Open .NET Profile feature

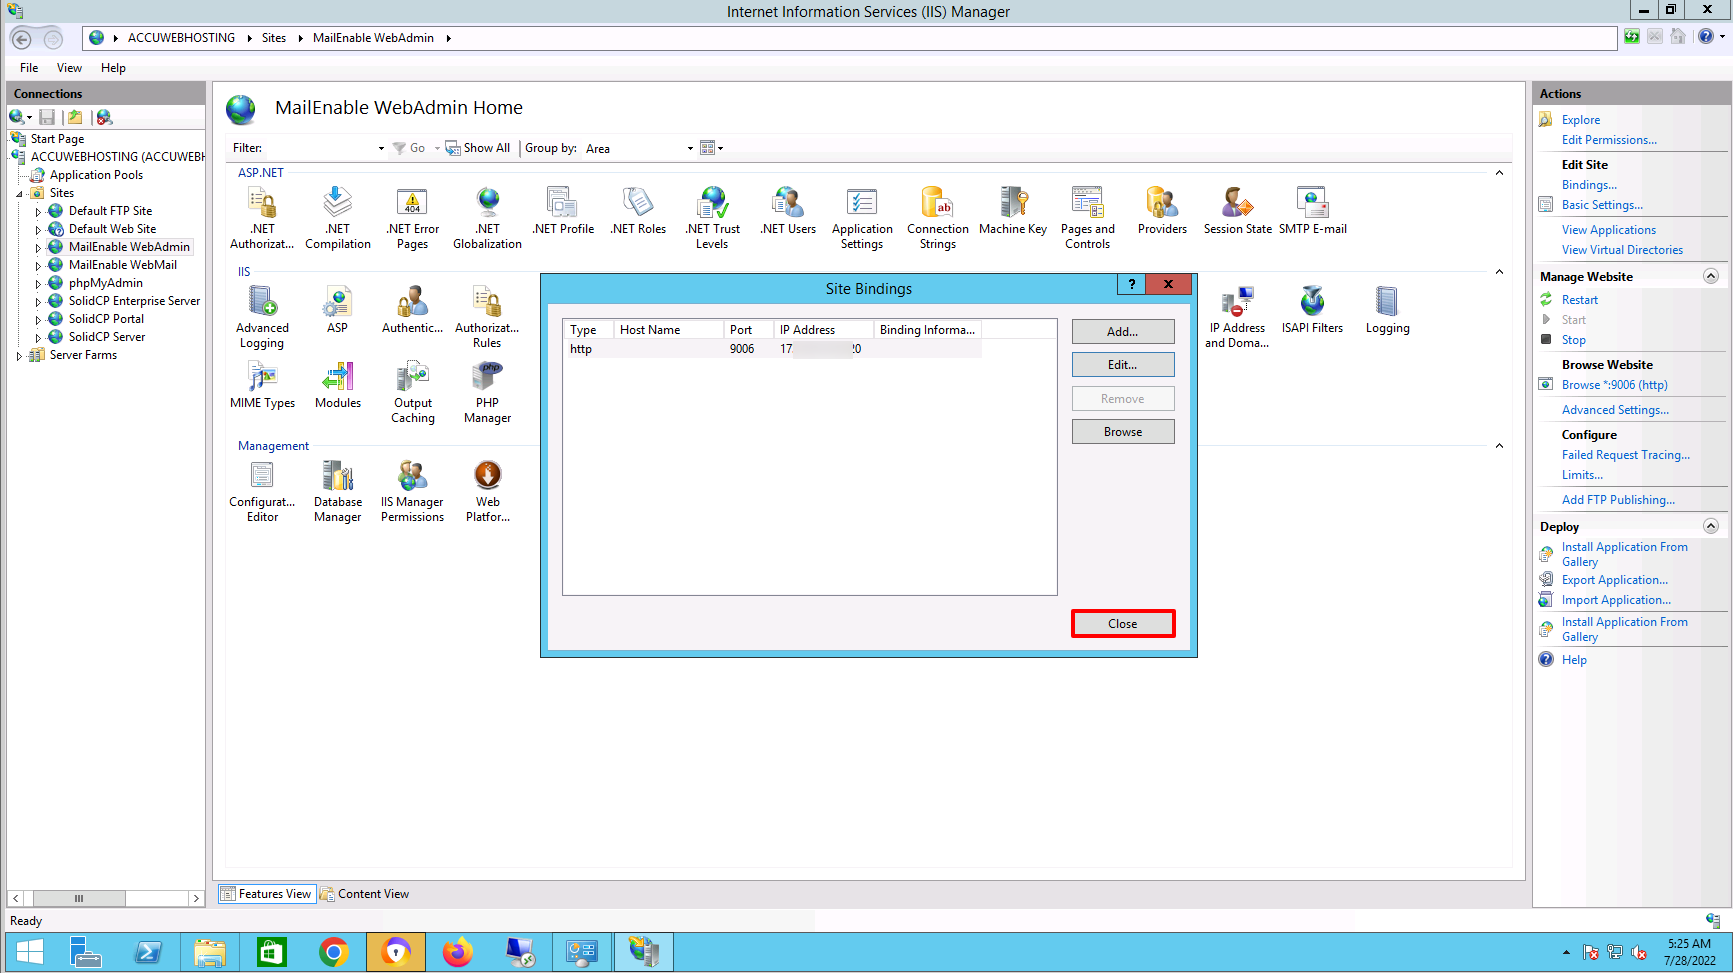[x=563, y=211]
